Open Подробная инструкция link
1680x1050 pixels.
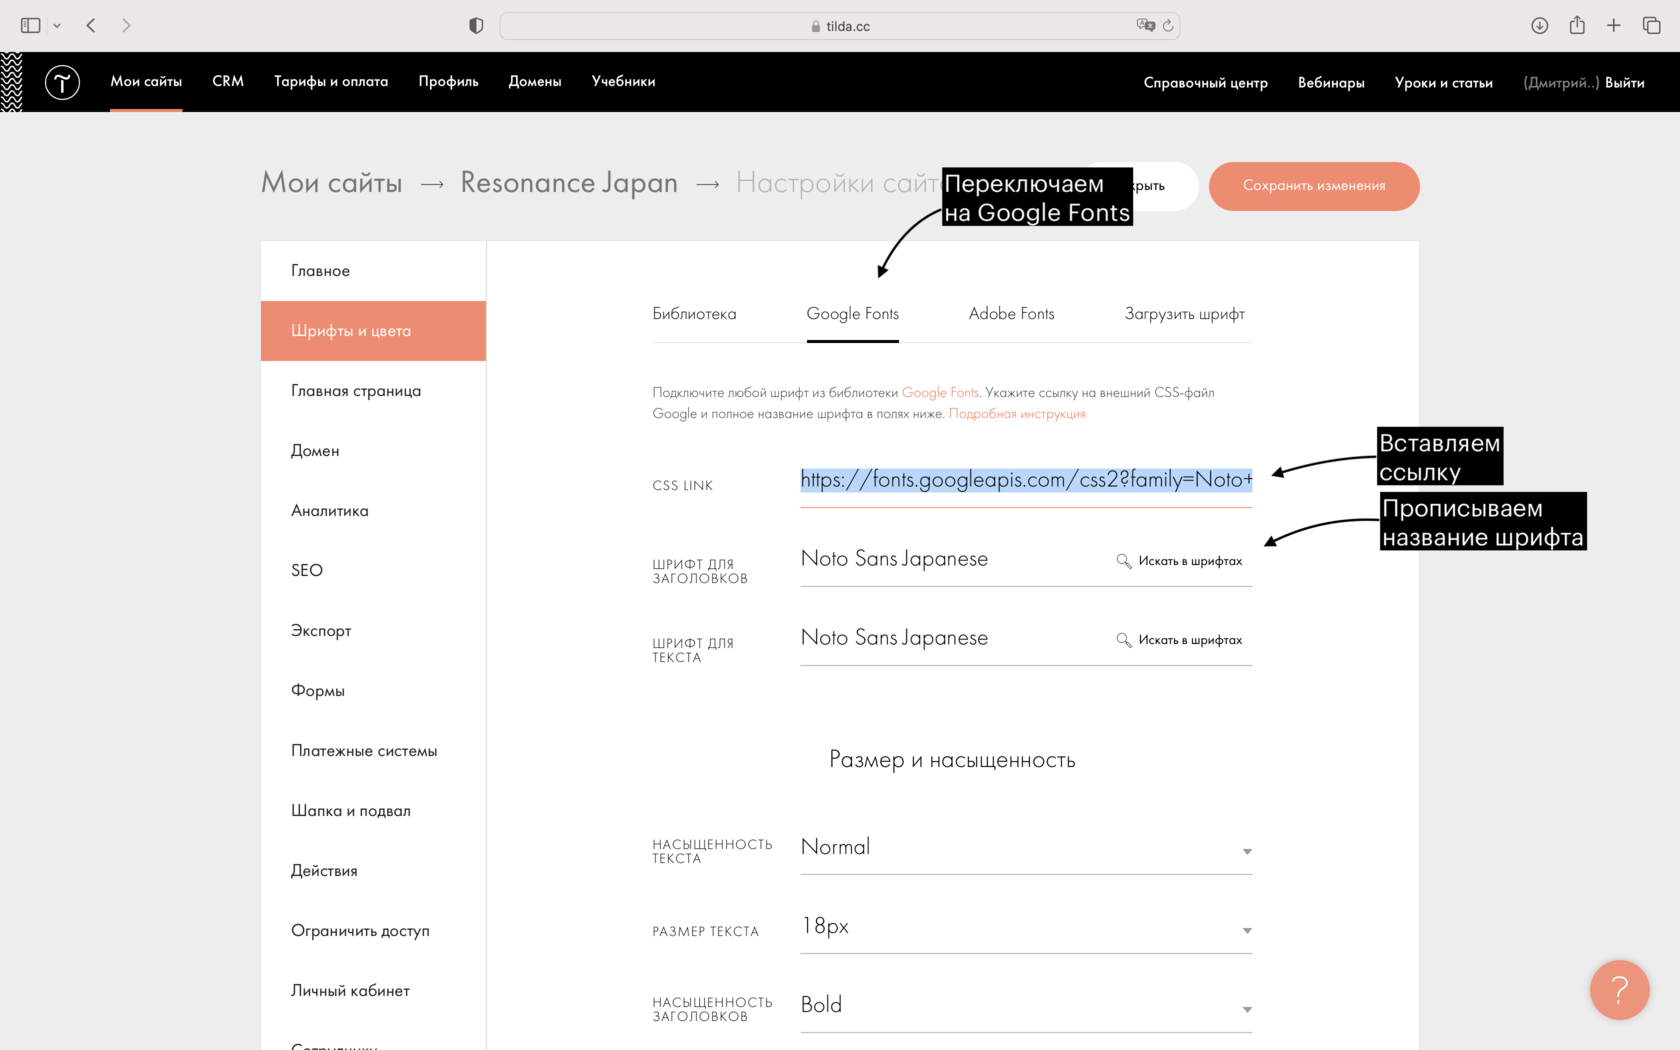[1017, 414]
